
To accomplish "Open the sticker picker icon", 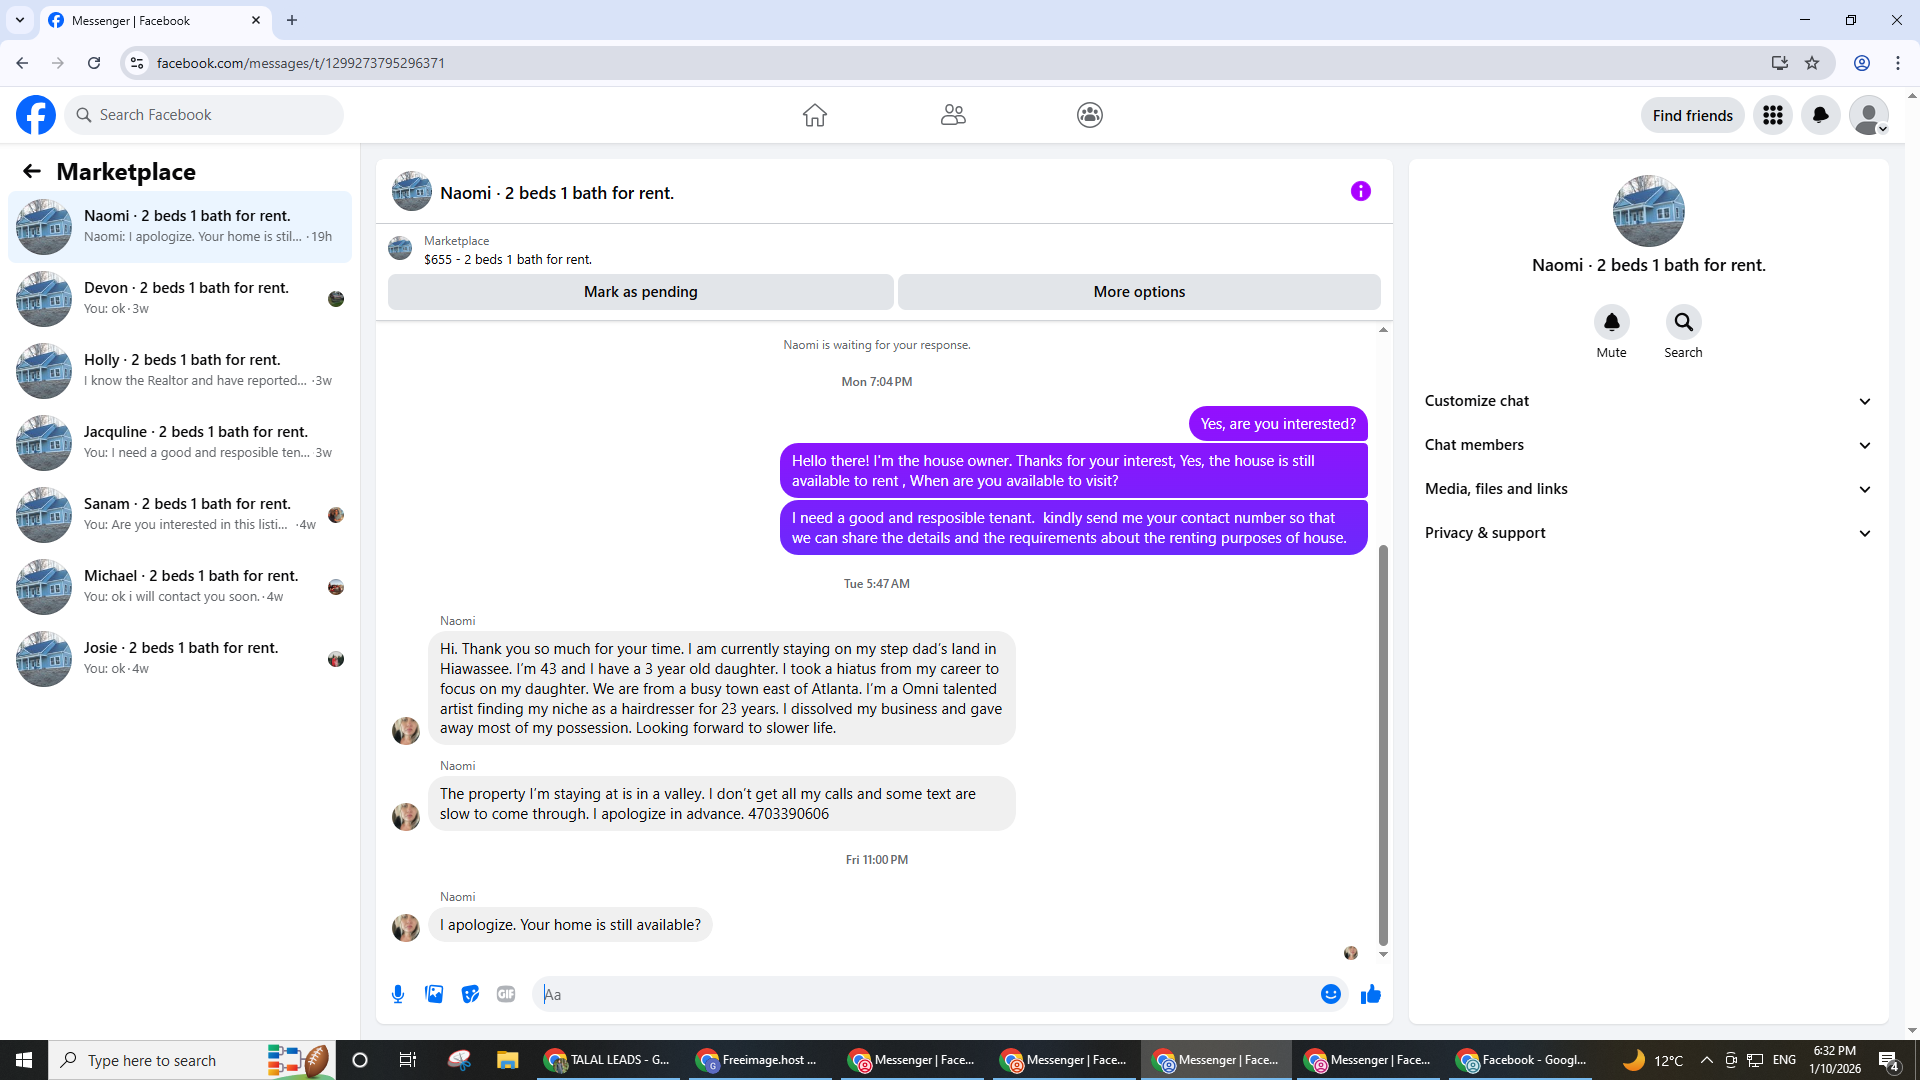I will click(470, 994).
